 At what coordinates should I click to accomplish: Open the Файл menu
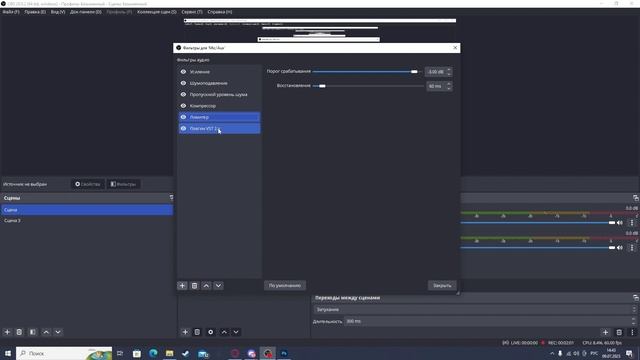[x=11, y=12]
